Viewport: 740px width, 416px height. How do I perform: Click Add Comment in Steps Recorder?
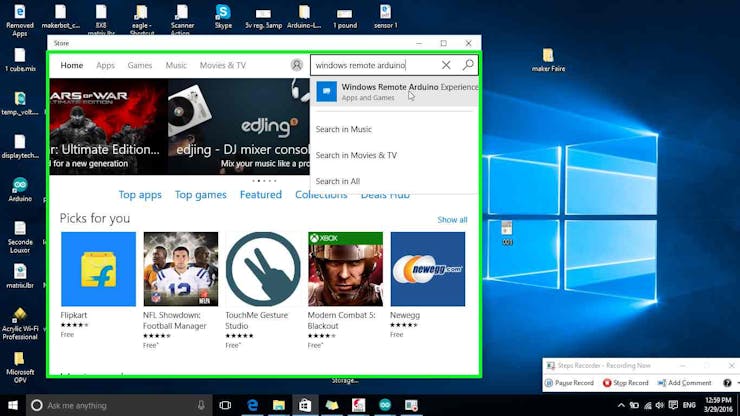pyautogui.click(x=684, y=382)
